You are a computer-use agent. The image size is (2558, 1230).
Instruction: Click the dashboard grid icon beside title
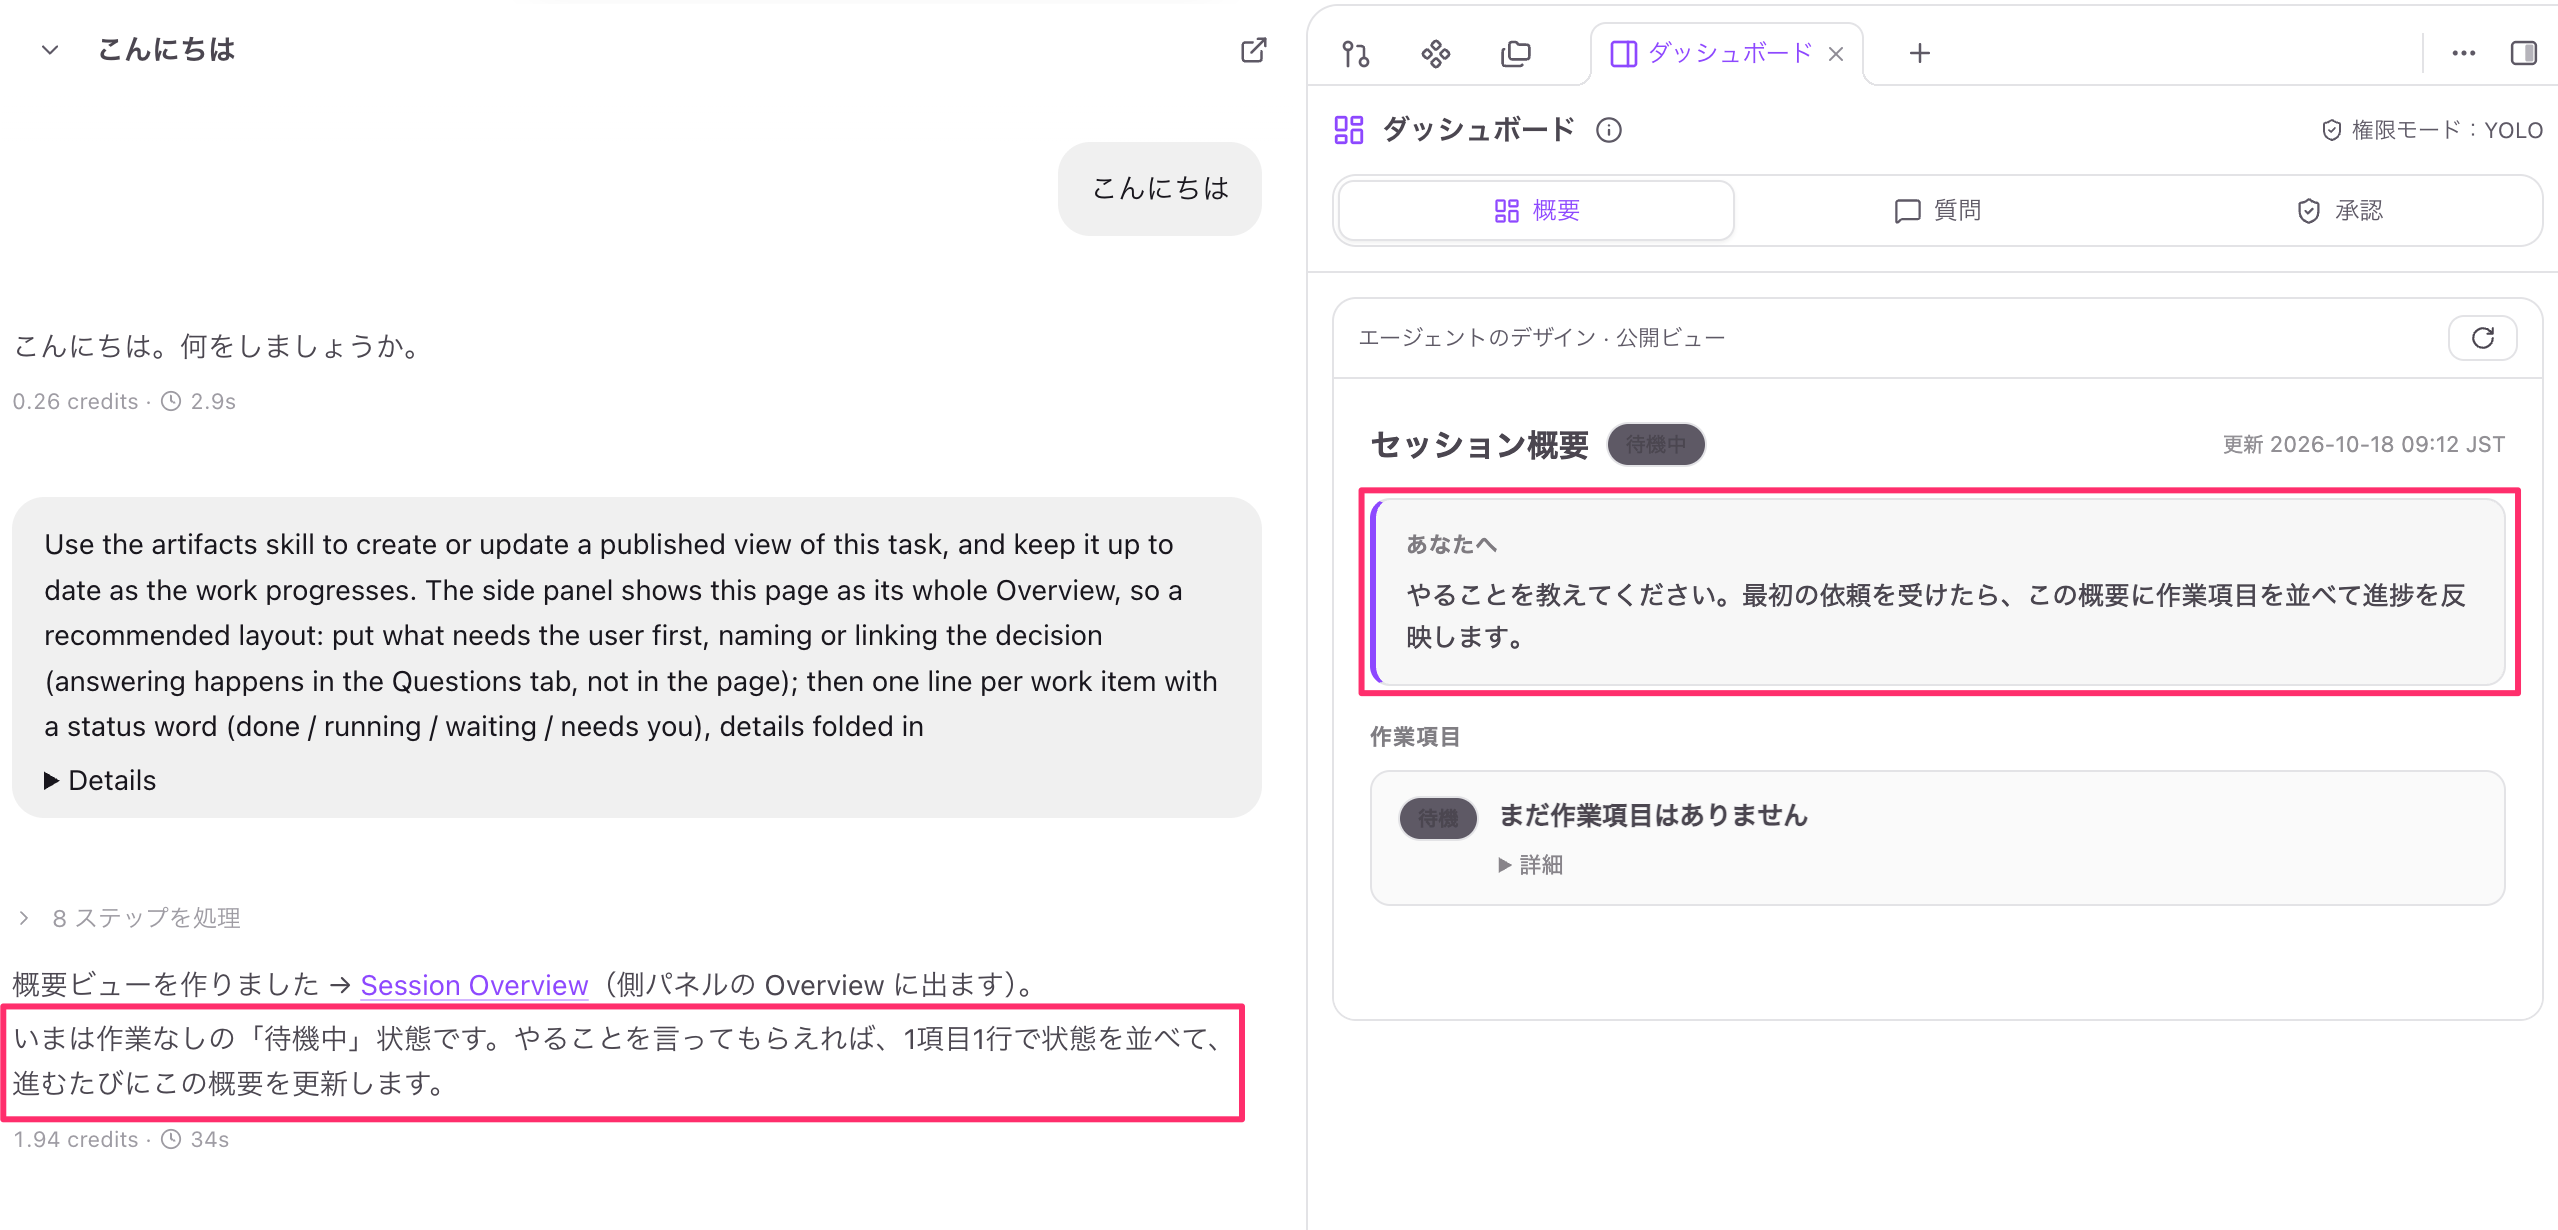[x=1349, y=129]
